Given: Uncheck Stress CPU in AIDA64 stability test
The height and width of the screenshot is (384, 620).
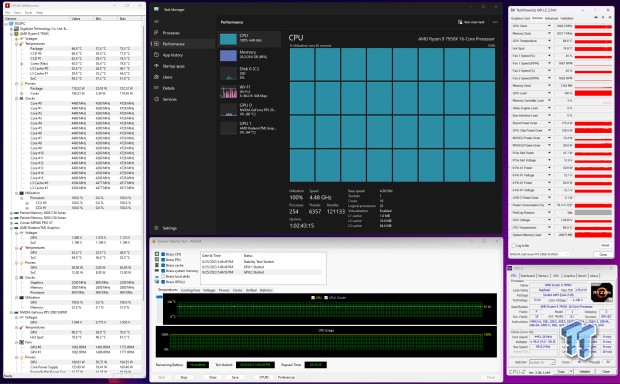Looking at the screenshot, I should coord(163,254).
